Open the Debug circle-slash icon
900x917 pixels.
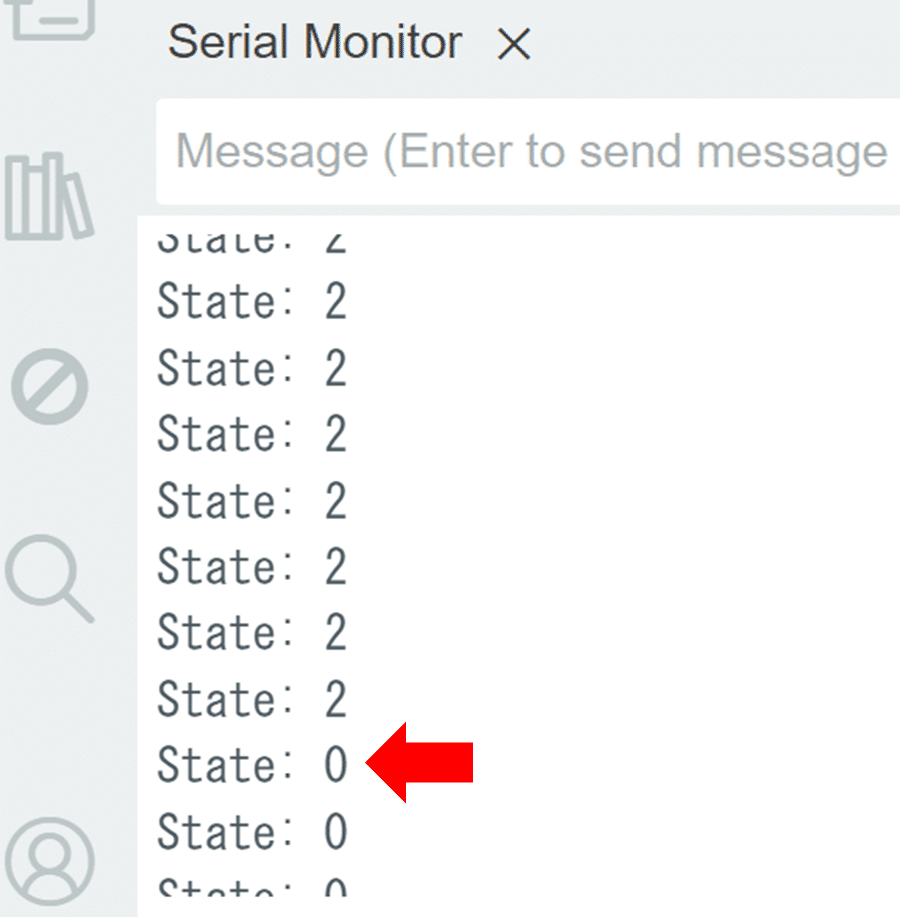point(50,387)
